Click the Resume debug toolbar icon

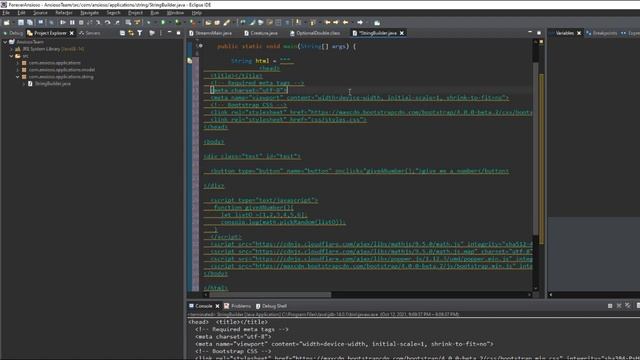coord(63,22)
